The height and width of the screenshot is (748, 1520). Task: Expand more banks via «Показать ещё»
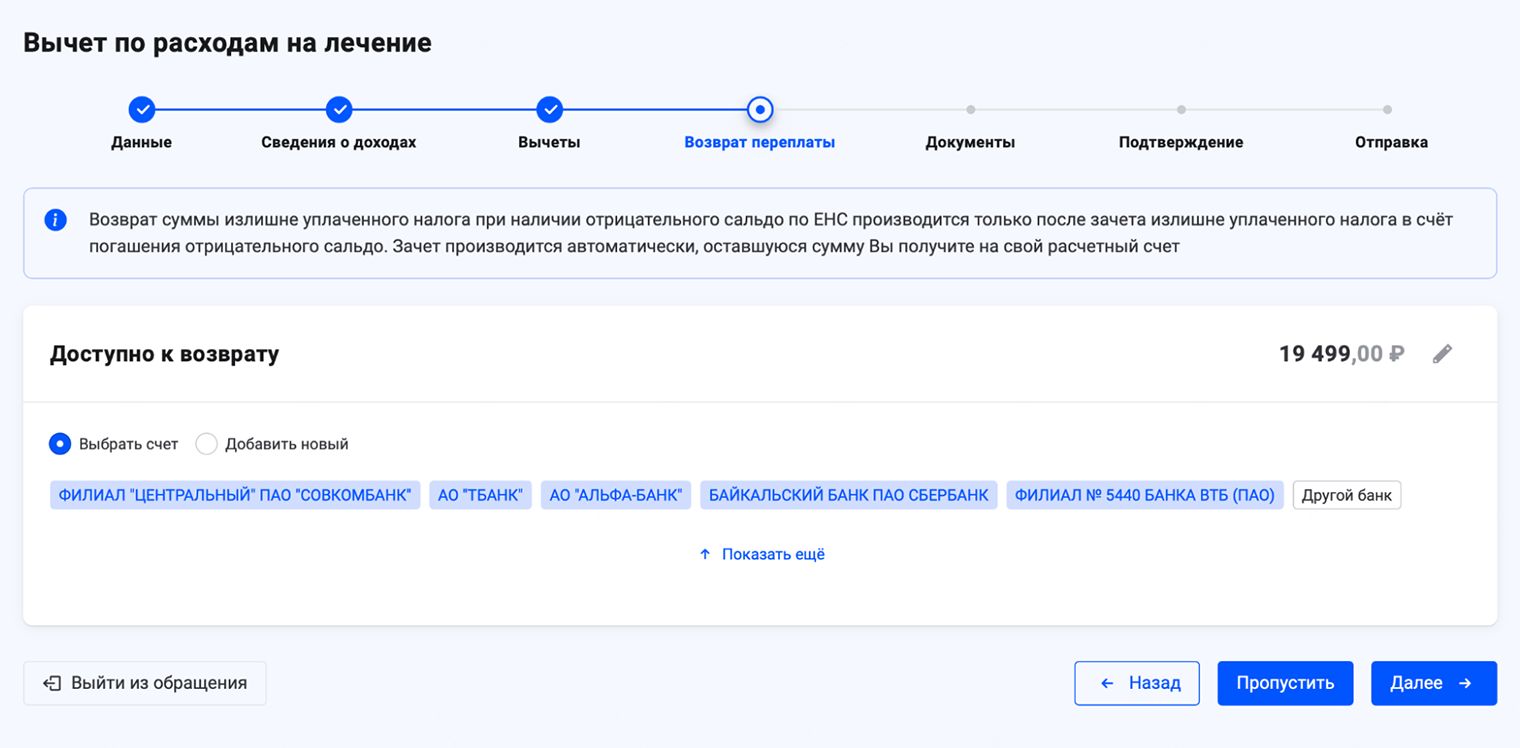point(772,553)
